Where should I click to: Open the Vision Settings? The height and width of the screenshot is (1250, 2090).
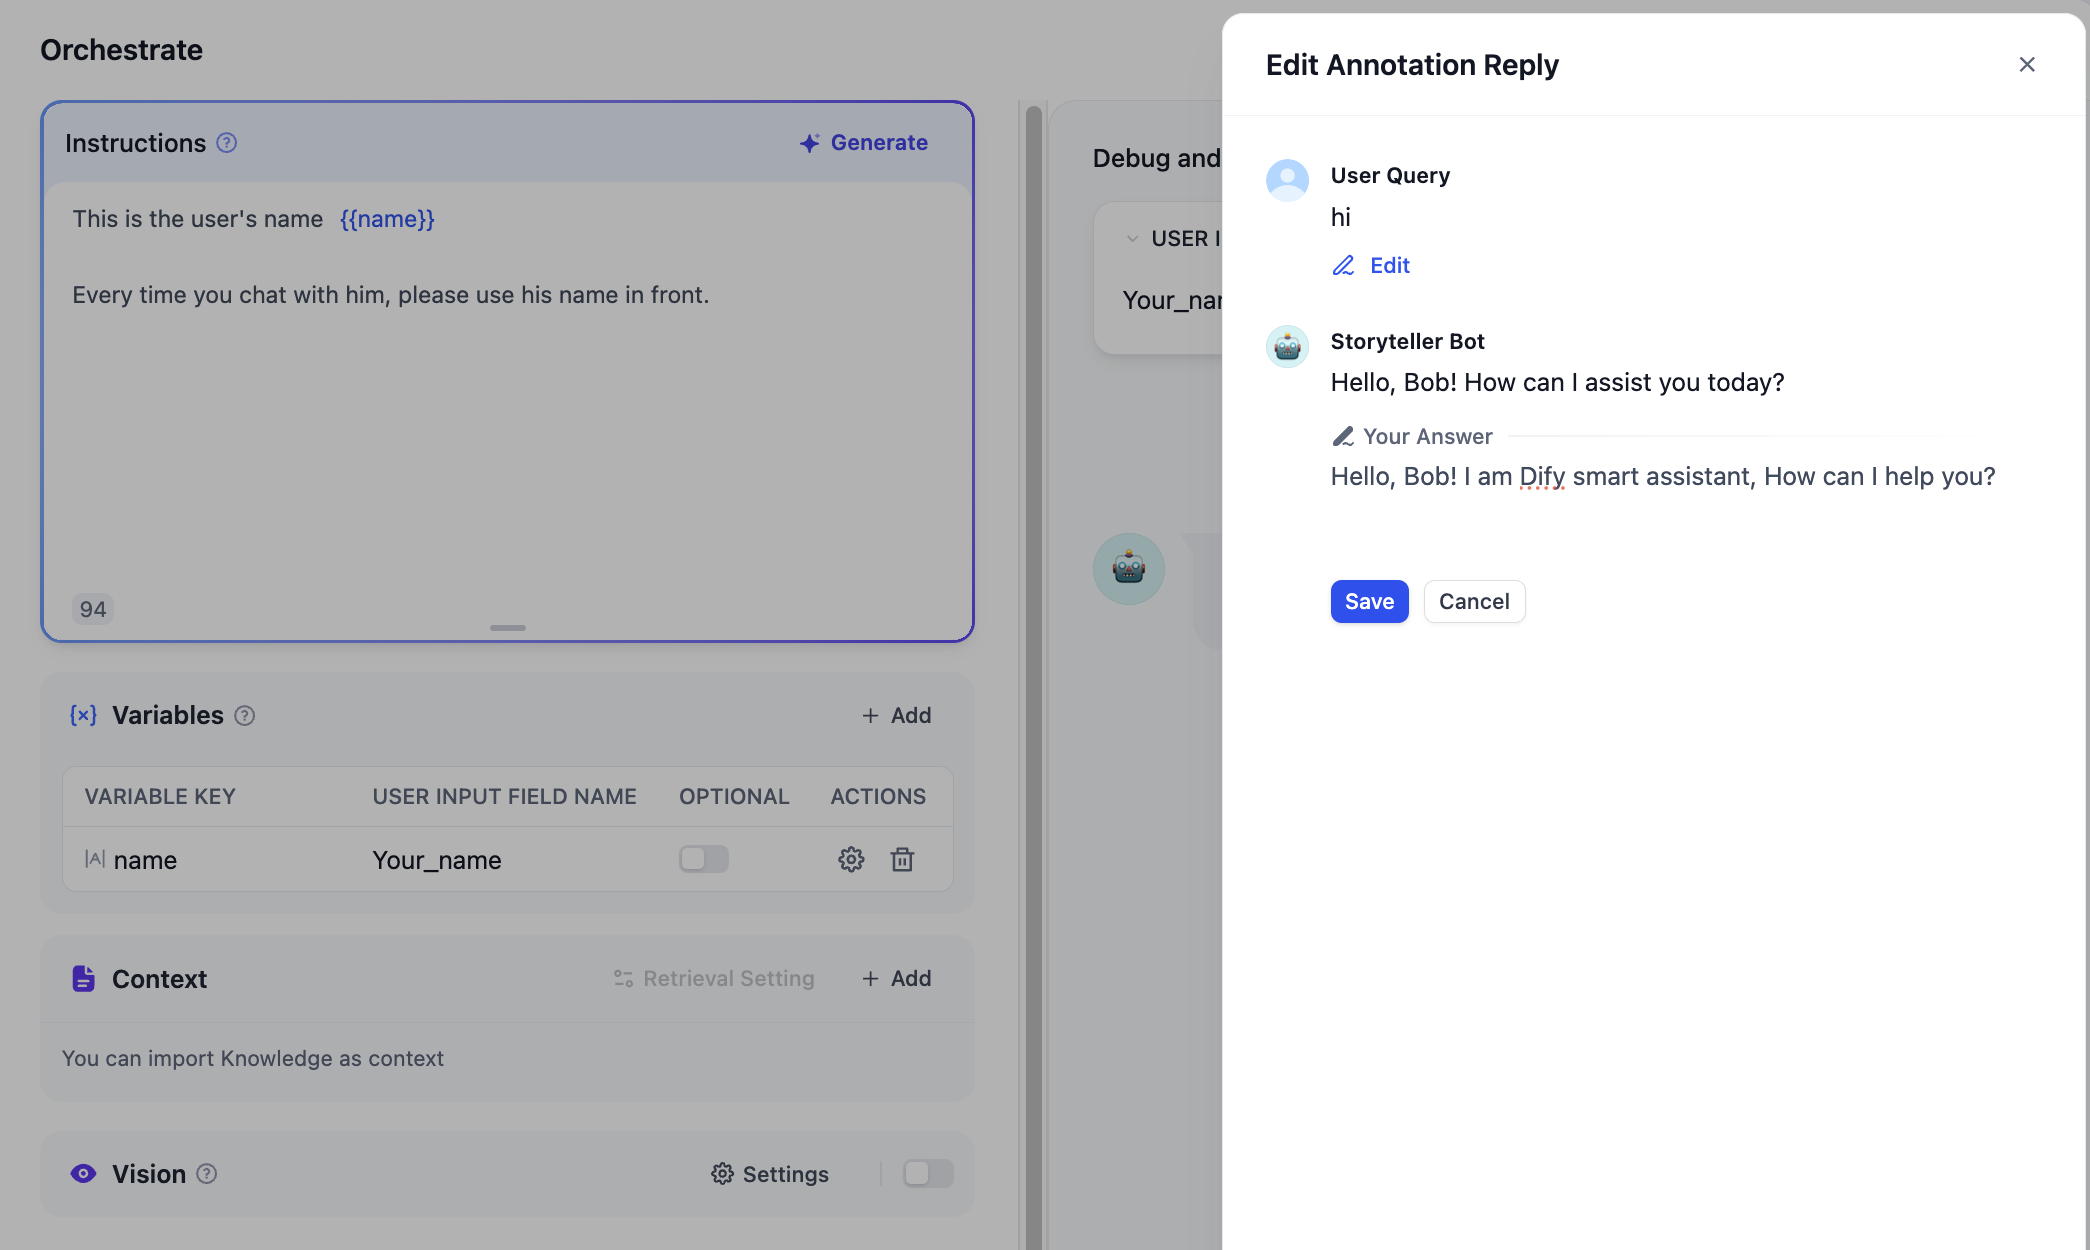point(770,1174)
